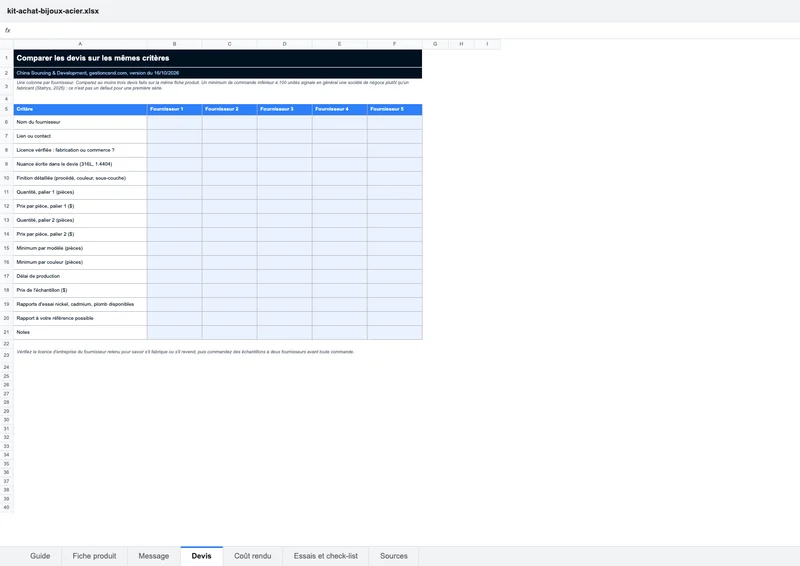800x566 pixels.
Task: Click the fx formula bar field
Action: pos(400,30)
